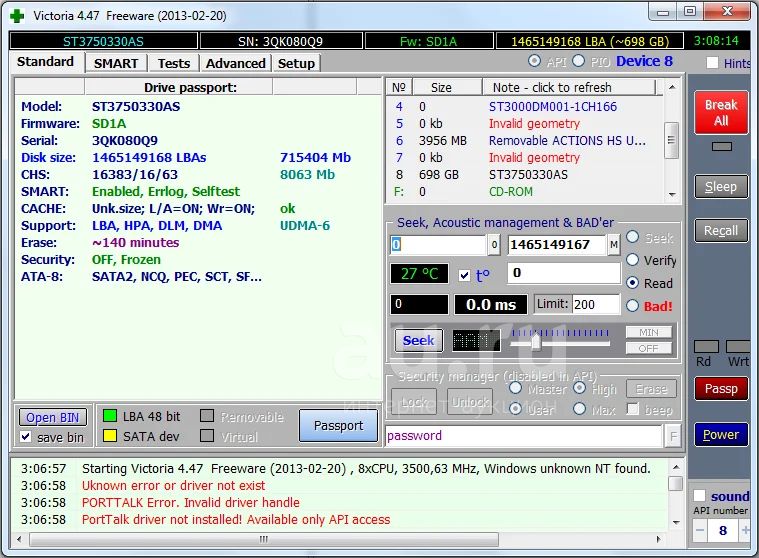The width and height of the screenshot is (759, 558).
Task: Click the AAM display indicator
Action: coord(476,341)
